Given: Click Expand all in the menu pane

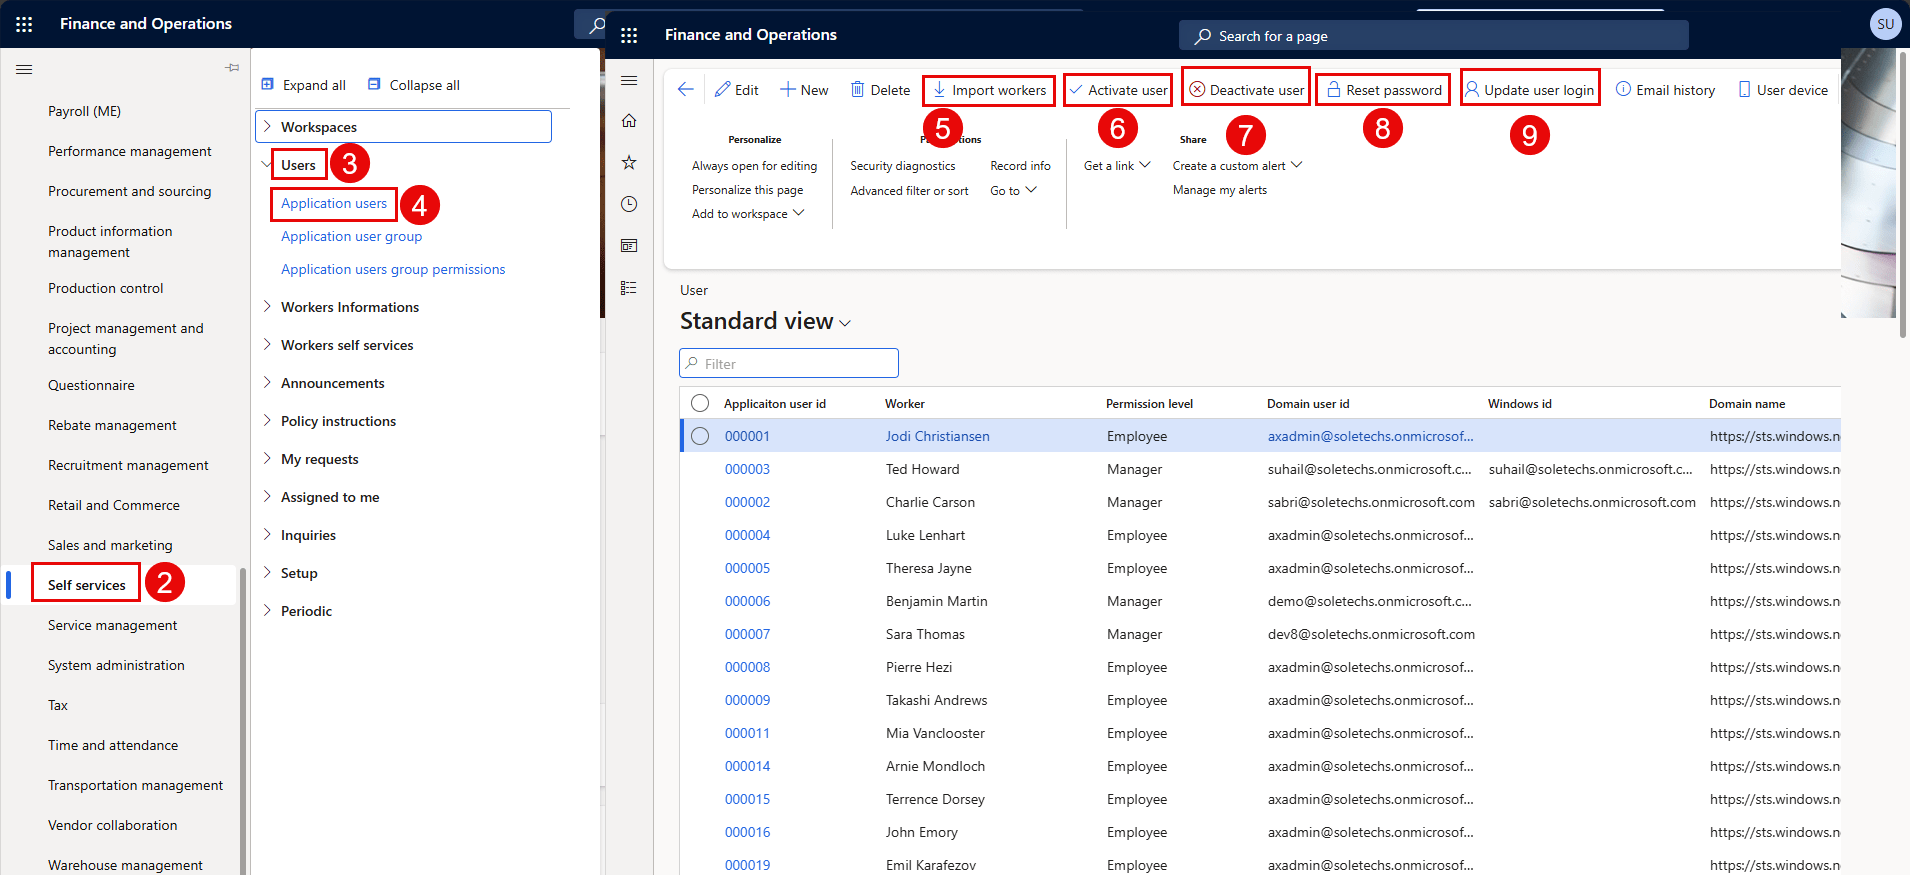Looking at the screenshot, I should (303, 85).
